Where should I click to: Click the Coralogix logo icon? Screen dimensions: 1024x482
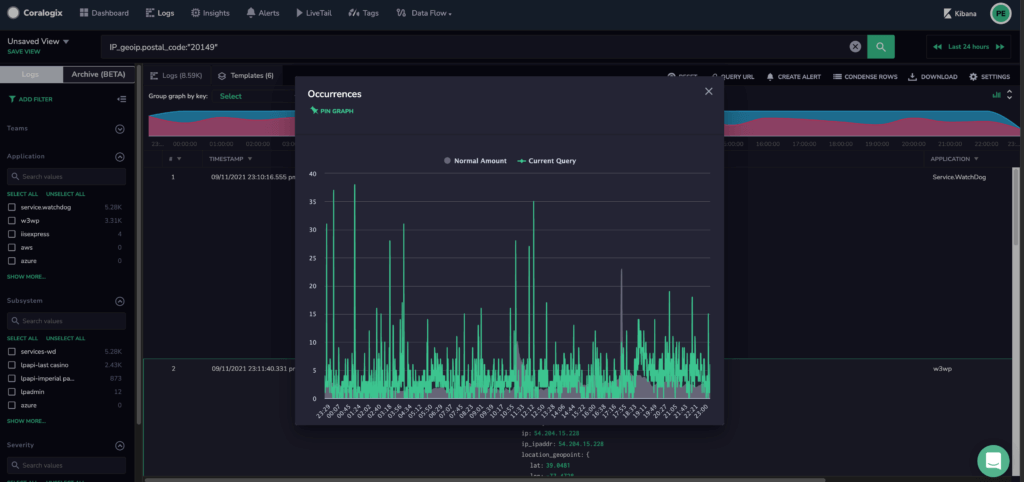(x=13, y=12)
